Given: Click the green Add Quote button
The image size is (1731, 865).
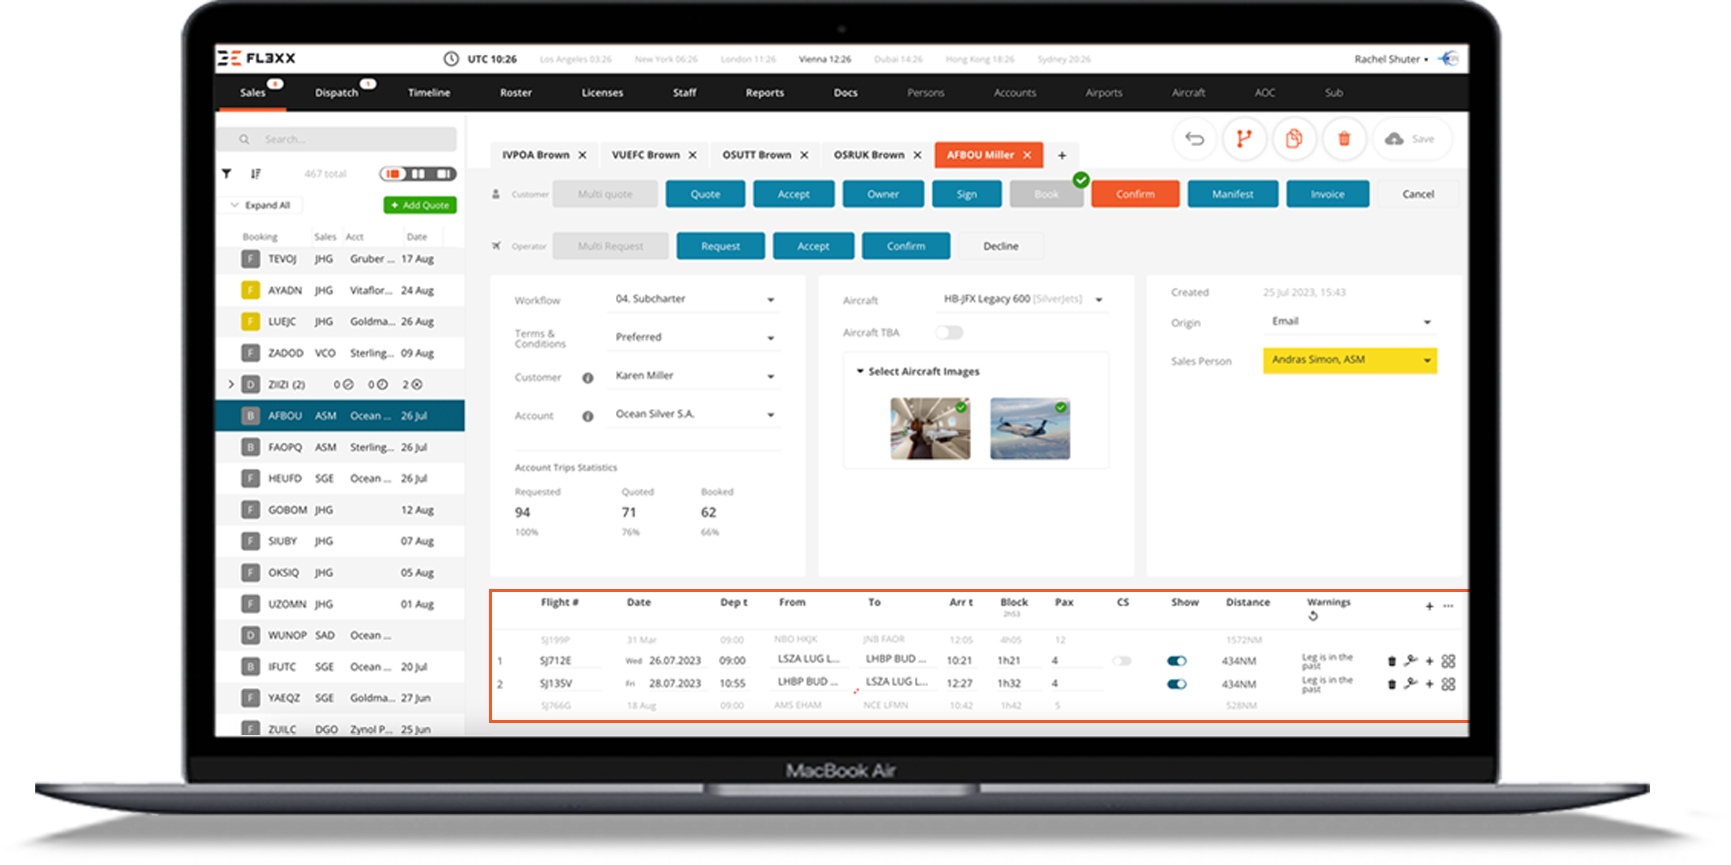Looking at the screenshot, I should 420,205.
